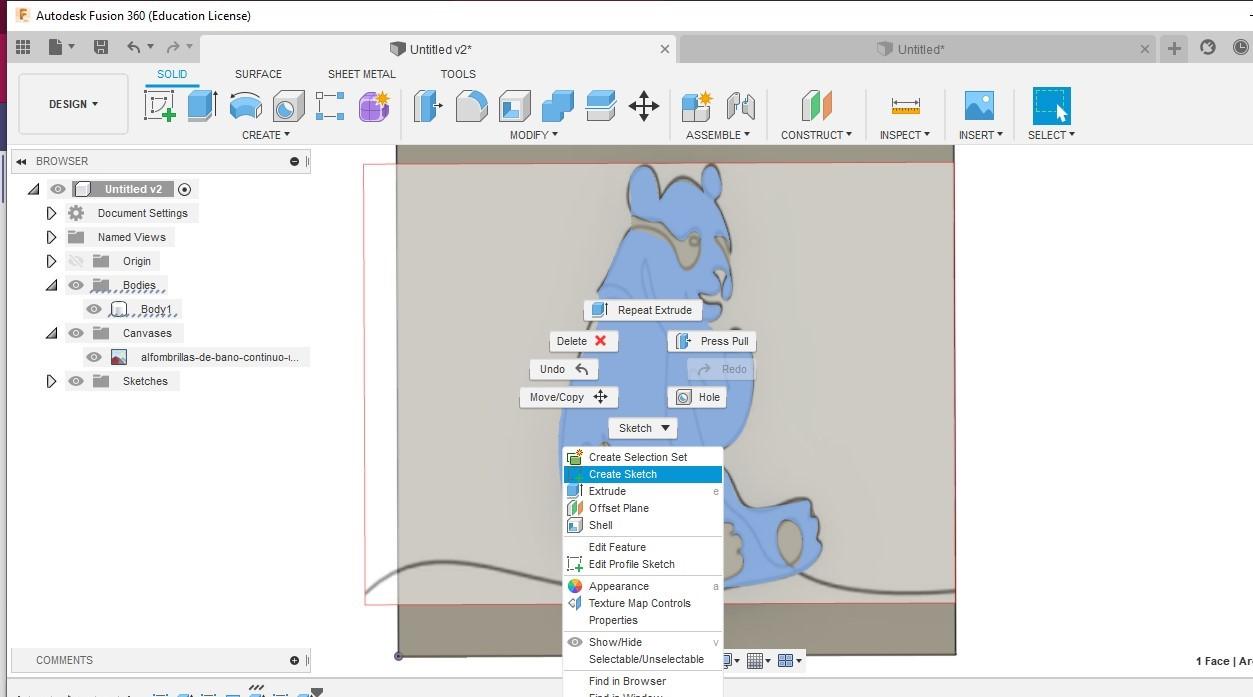This screenshot has width=1253, height=697.
Task: Choose Offset Plane from the context menu
Action: click(642, 508)
